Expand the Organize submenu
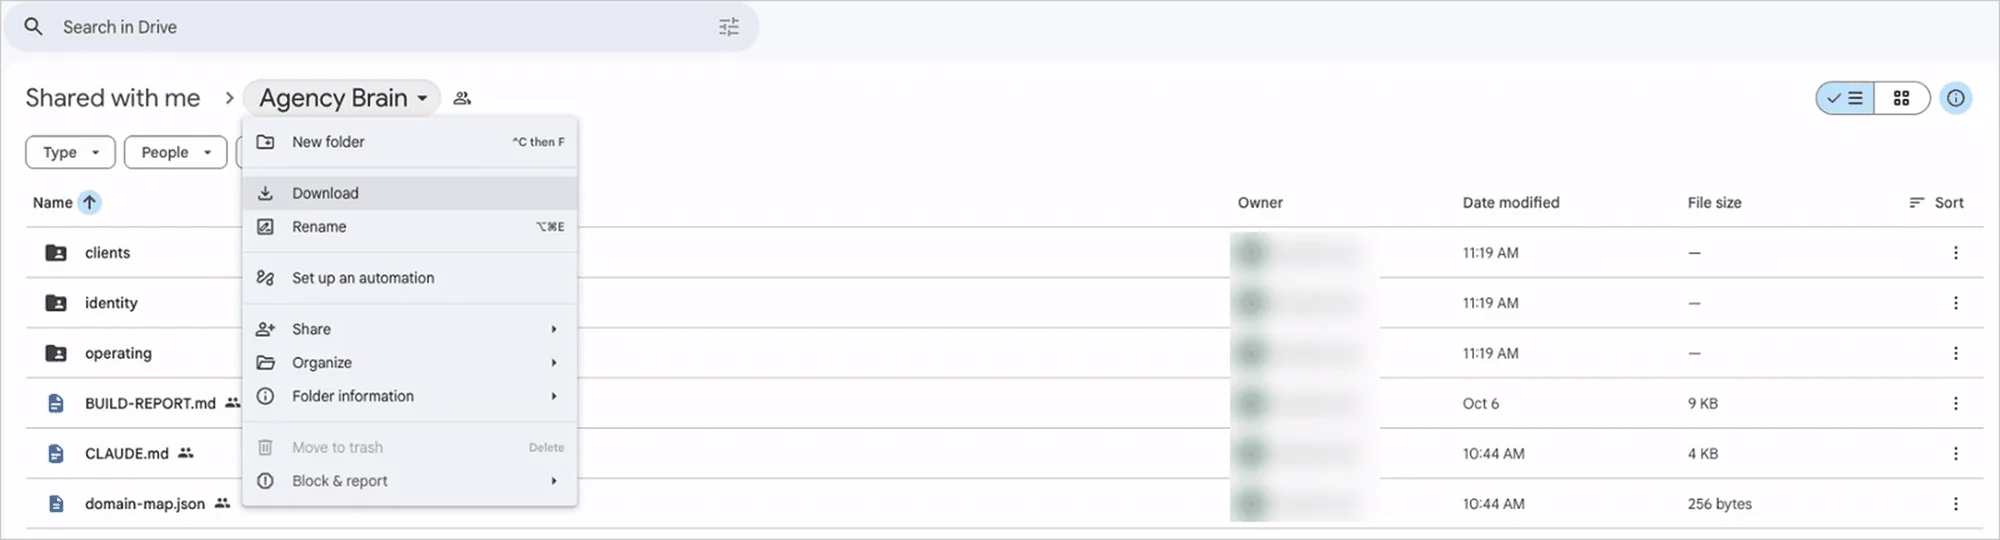2000x540 pixels. [410, 362]
